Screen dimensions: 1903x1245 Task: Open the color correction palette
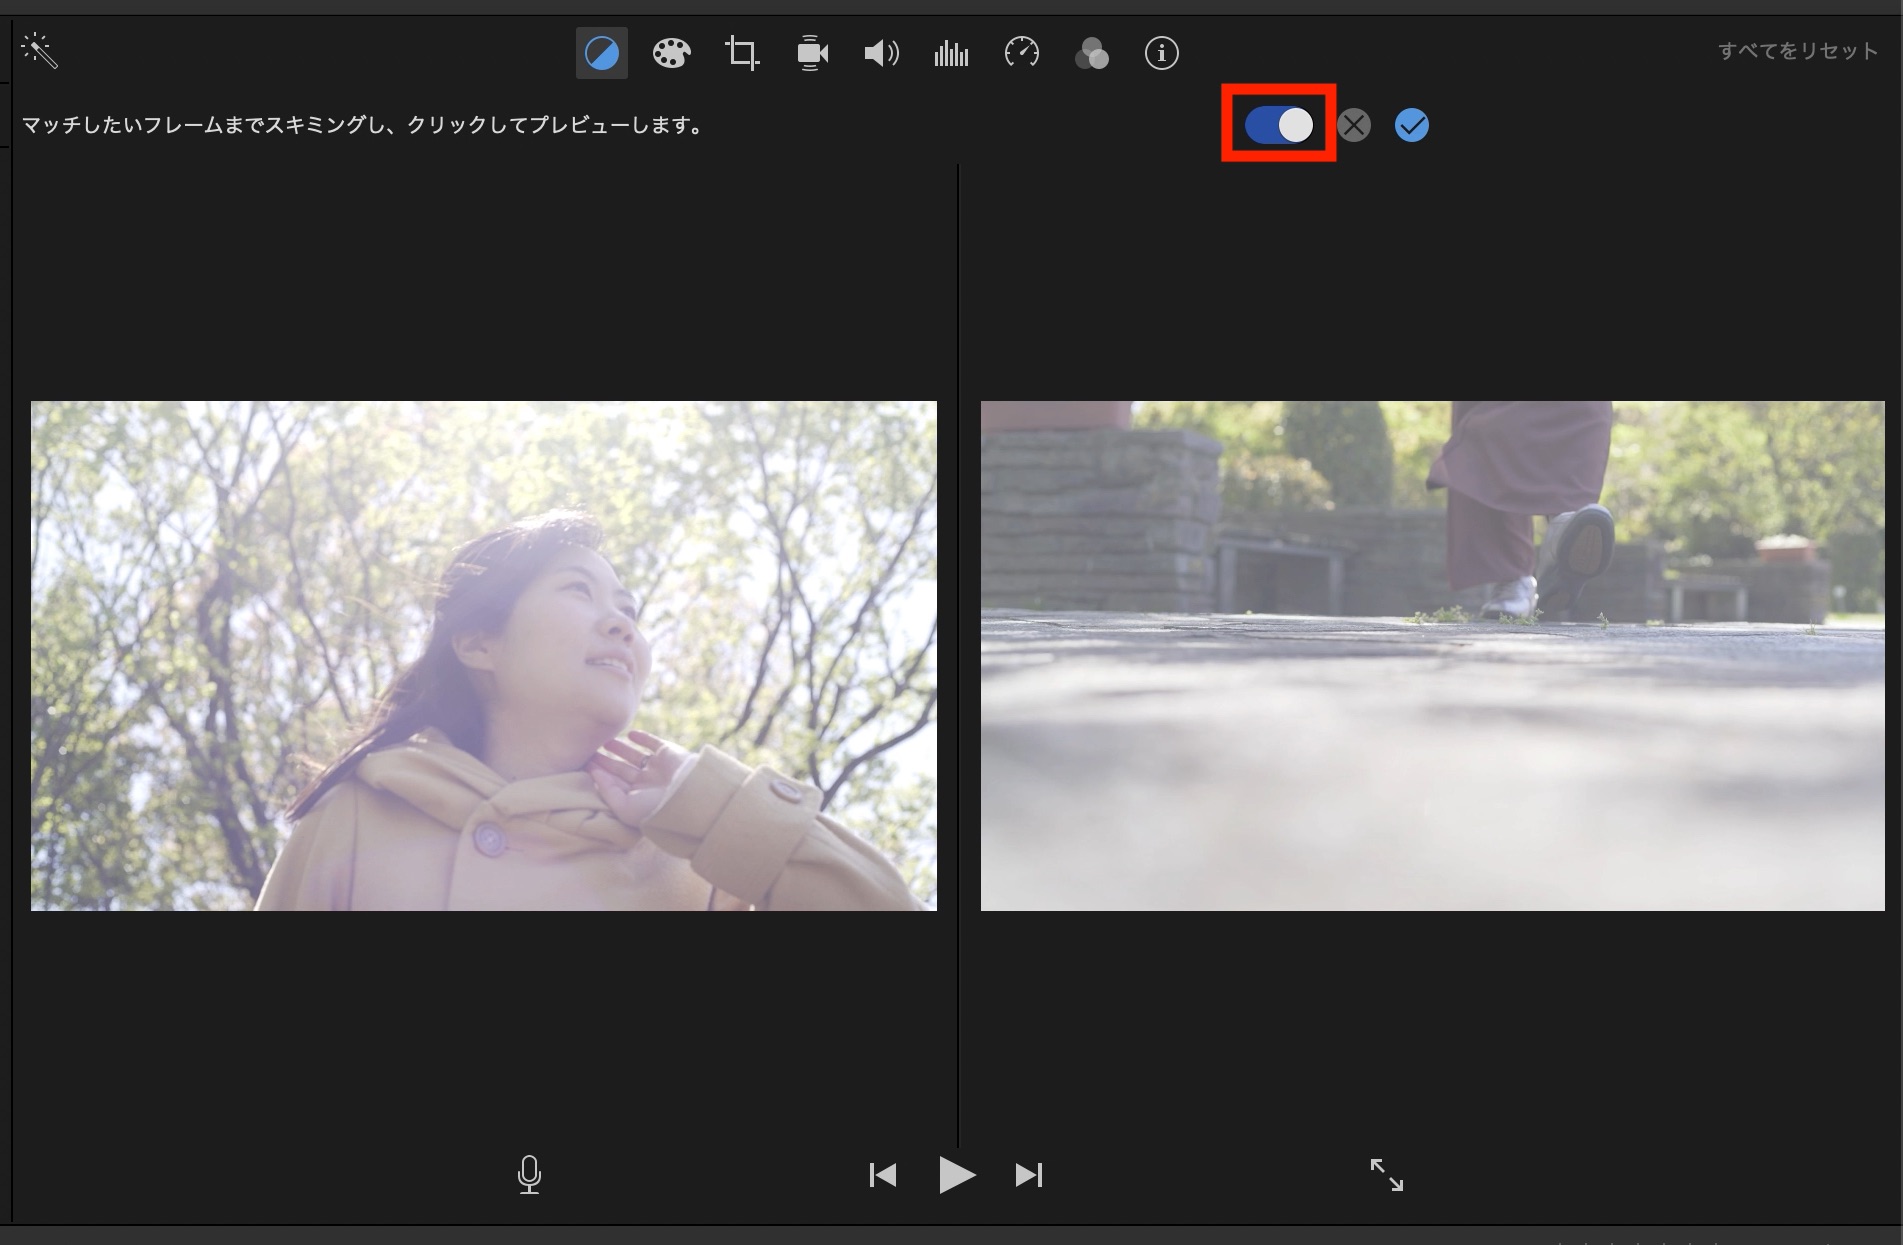tap(671, 53)
